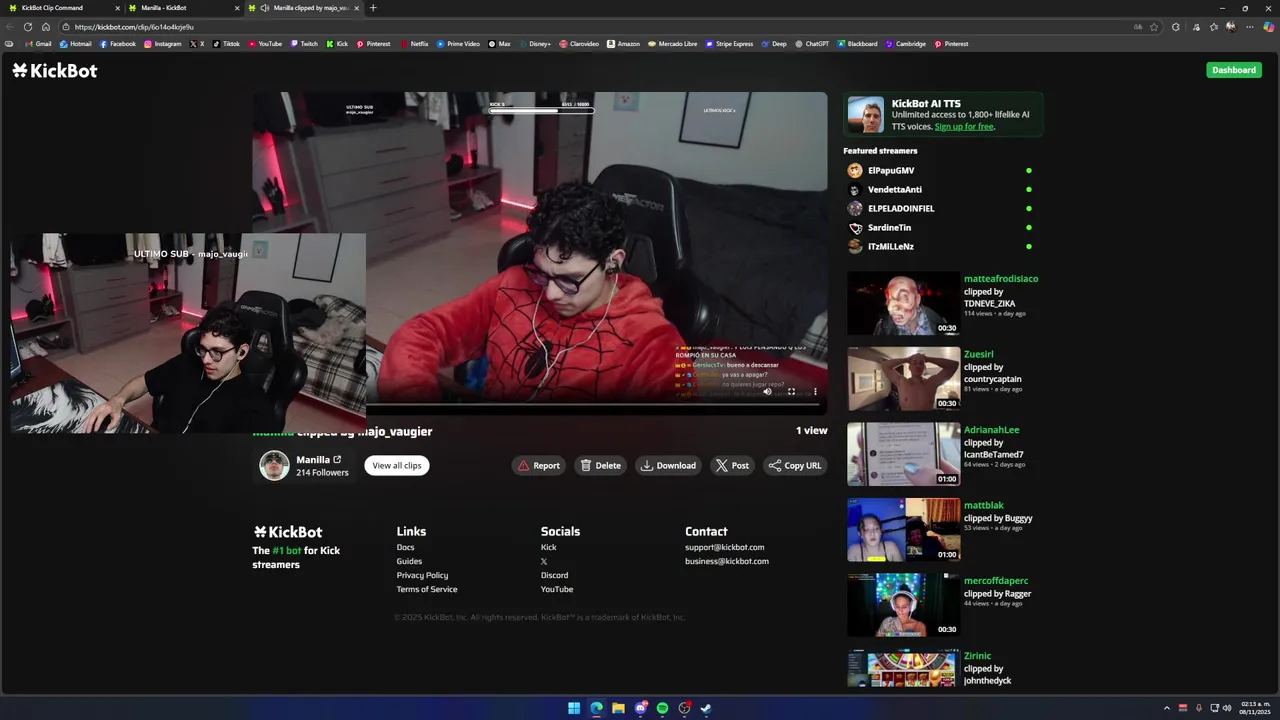The image size is (1280, 720).
Task: Open Twitch bookmark
Action: [304, 44]
